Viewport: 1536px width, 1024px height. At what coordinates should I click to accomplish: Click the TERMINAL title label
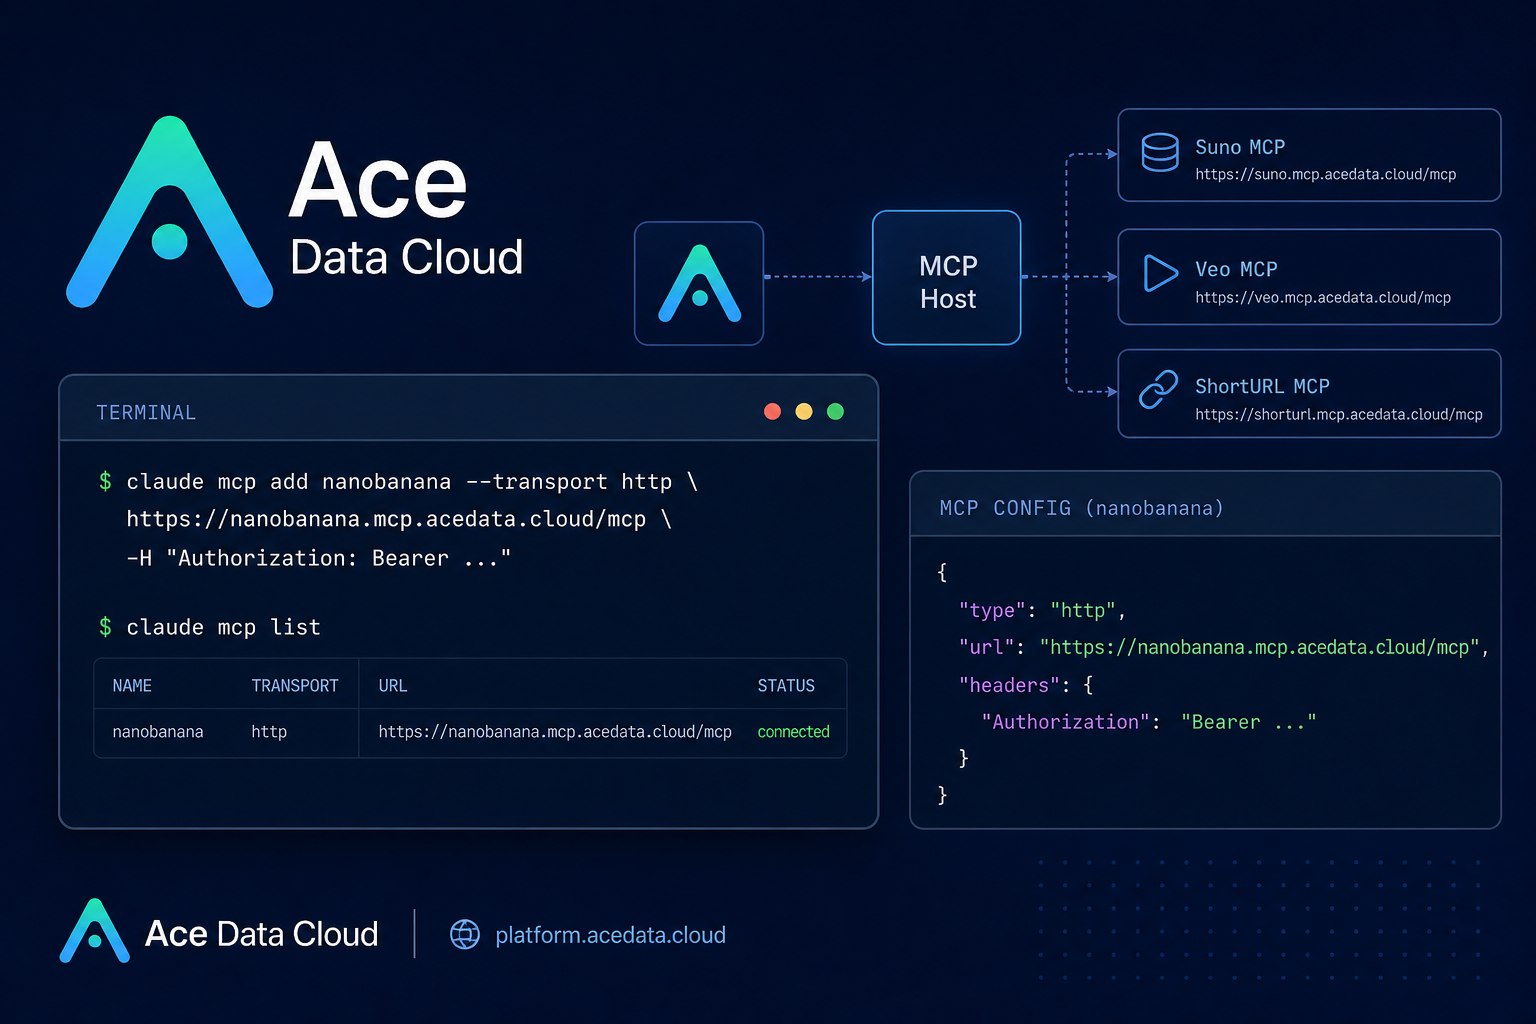pyautogui.click(x=146, y=412)
